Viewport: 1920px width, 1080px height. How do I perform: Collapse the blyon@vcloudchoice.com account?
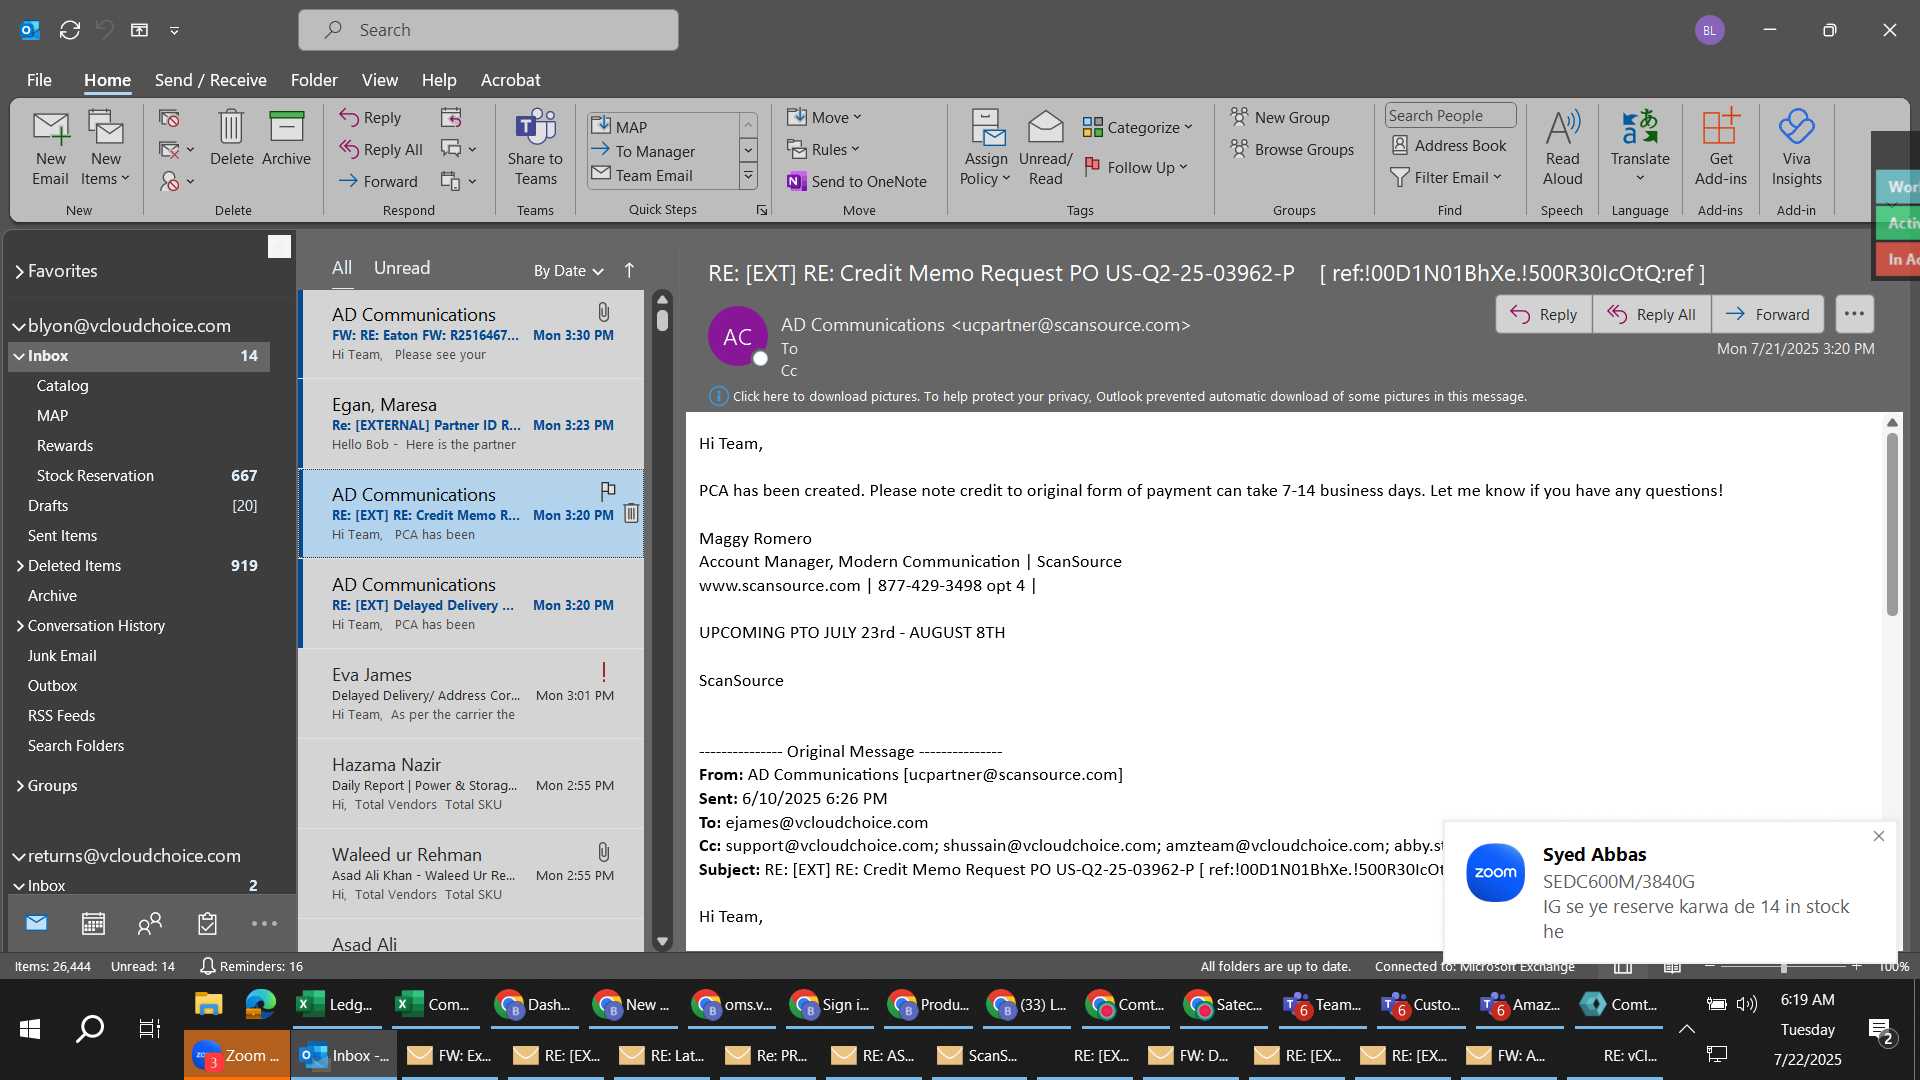[18, 326]
